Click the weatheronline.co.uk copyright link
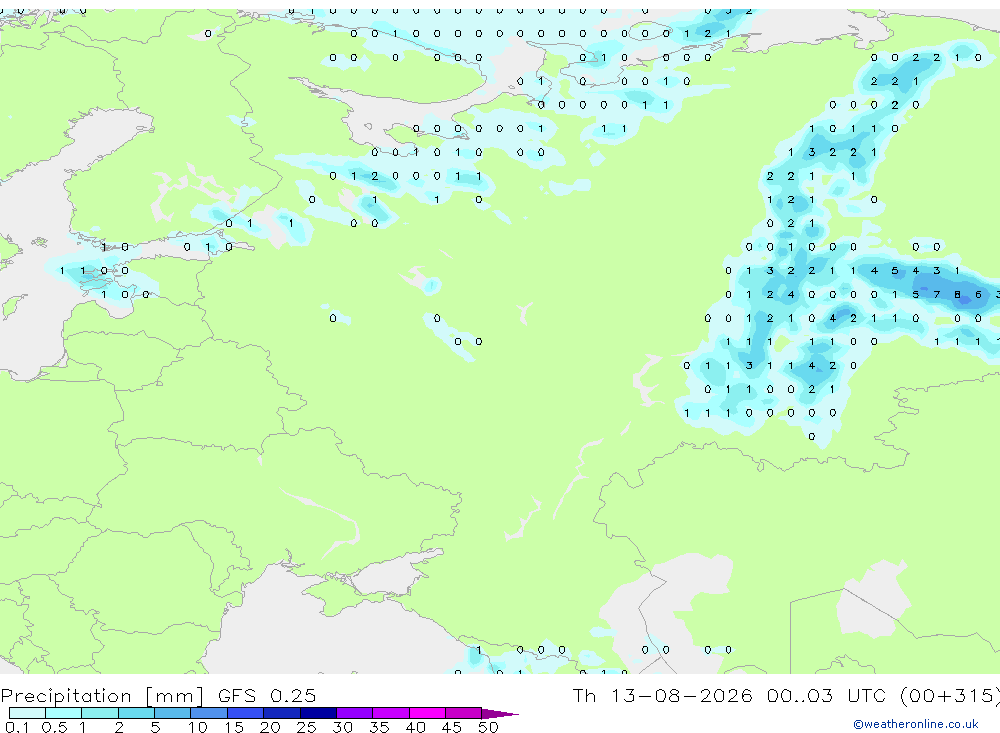The width and height of the screenshot is (1000, 733). click(915, 724)
